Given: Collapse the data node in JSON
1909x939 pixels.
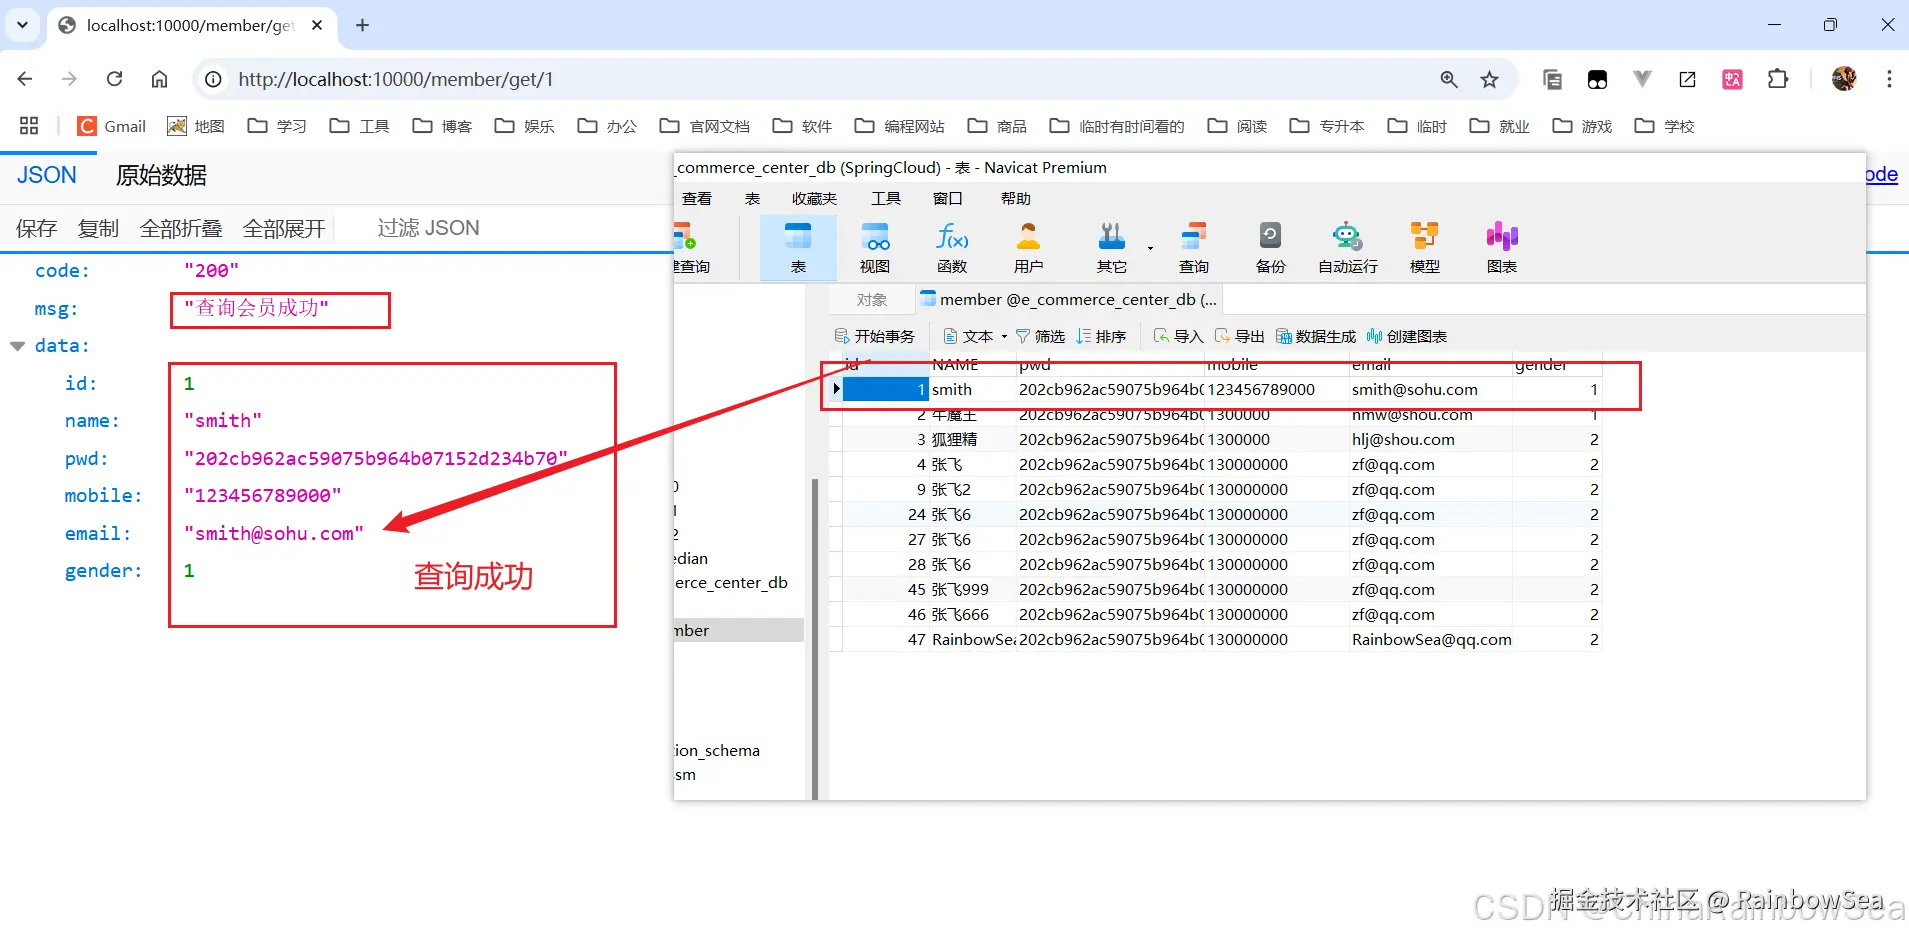Looking at the screenshot, I should click(x=17, y=346).
